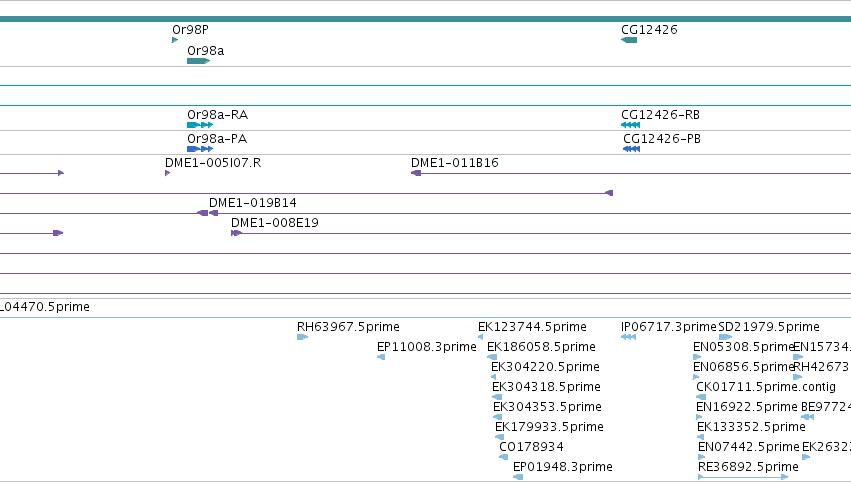This screenshot has width=851, height=482.
Task: Click the CG12426-PB protein arrows
Action: pyautogui.click(x=632, y=149)
